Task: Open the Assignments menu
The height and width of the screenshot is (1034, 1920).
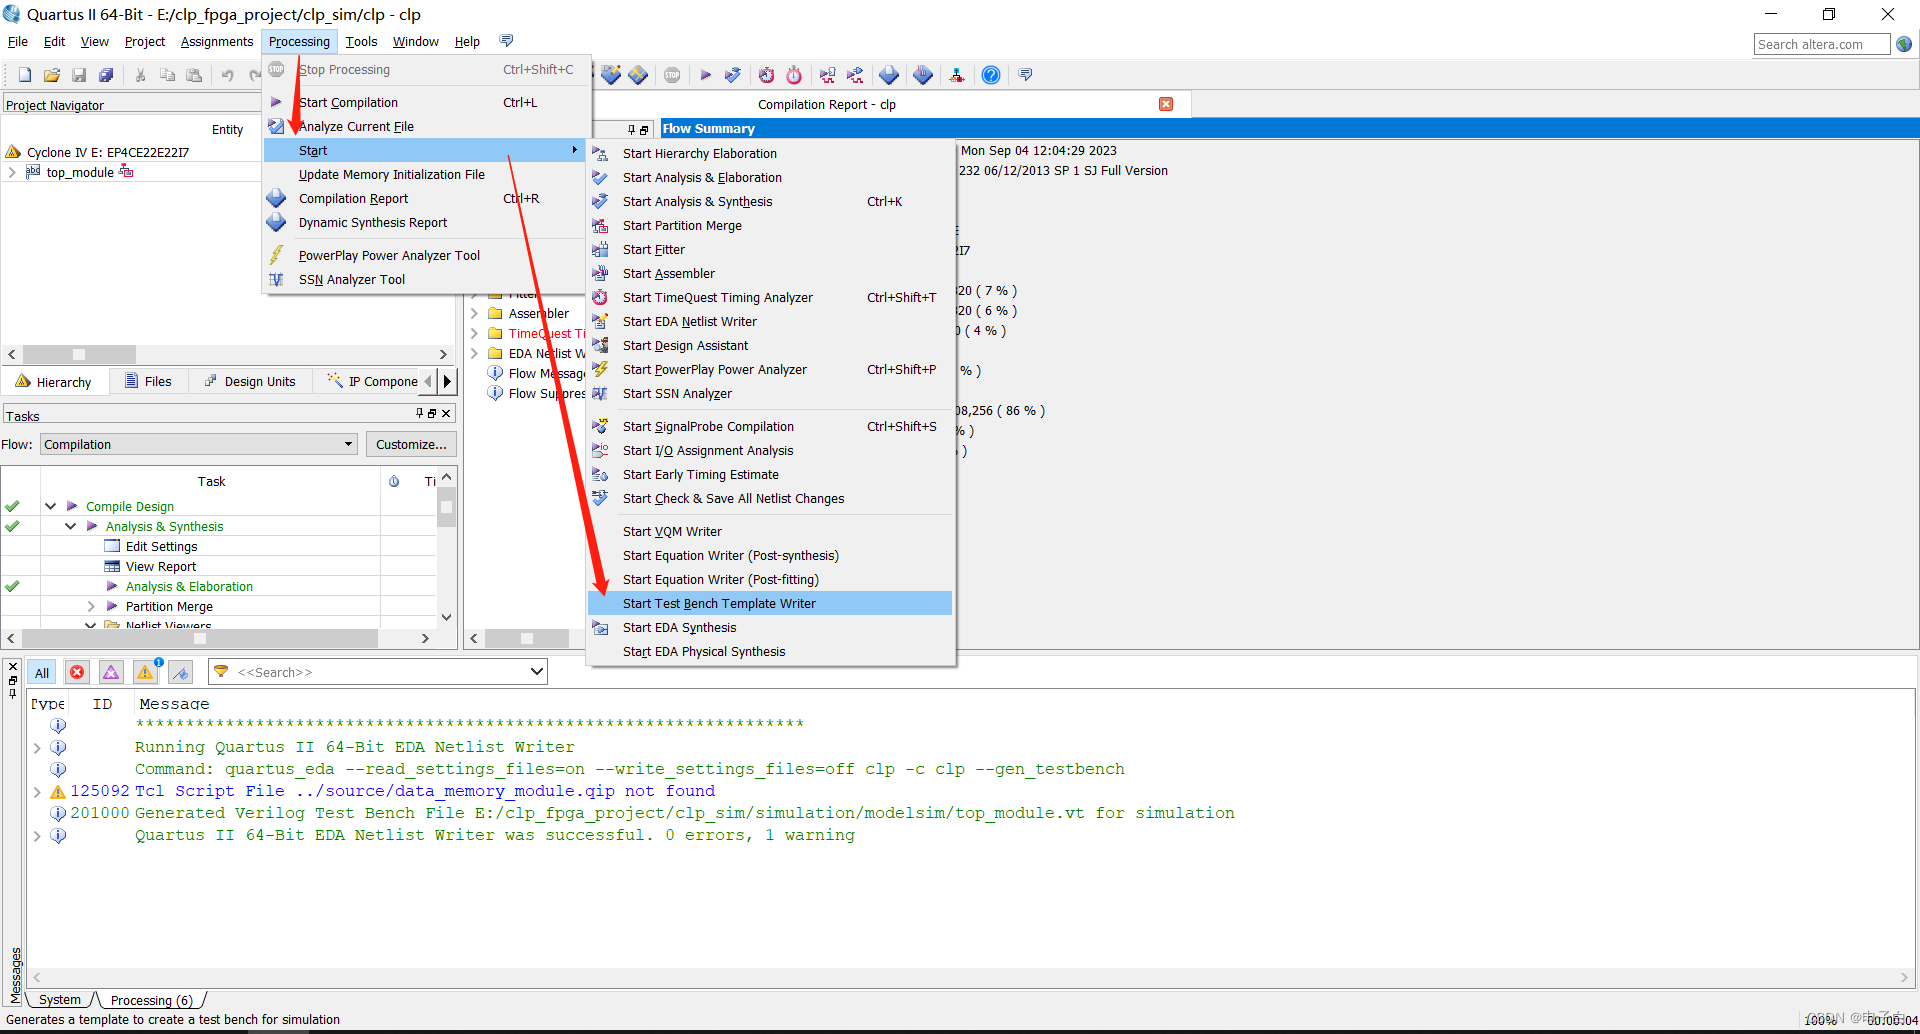Action: pyautogui.click(x=217, y=41)
